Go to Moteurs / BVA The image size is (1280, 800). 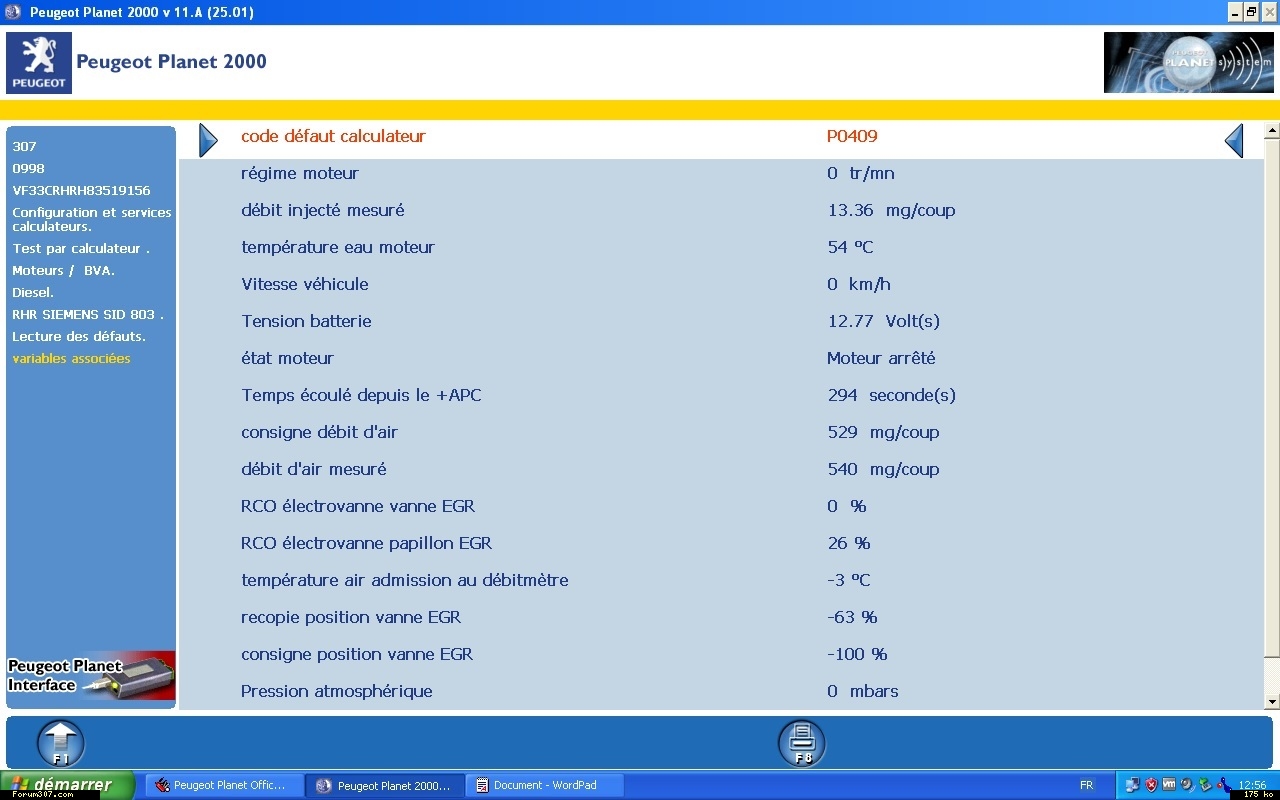(63, 270)
